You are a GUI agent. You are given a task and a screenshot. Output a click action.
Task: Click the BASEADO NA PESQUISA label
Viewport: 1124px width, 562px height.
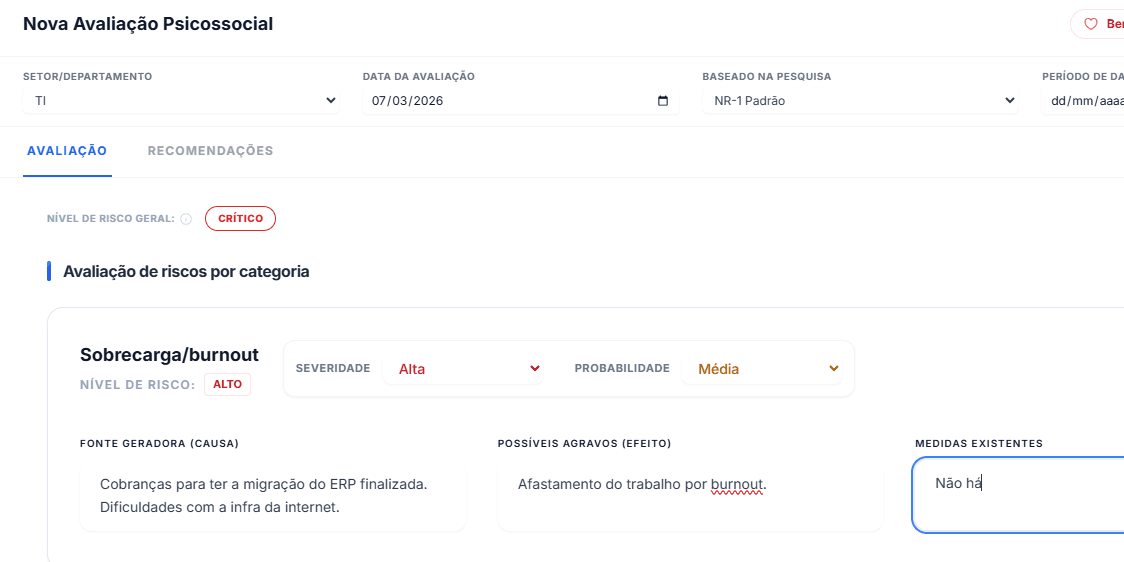pos(767,77)
